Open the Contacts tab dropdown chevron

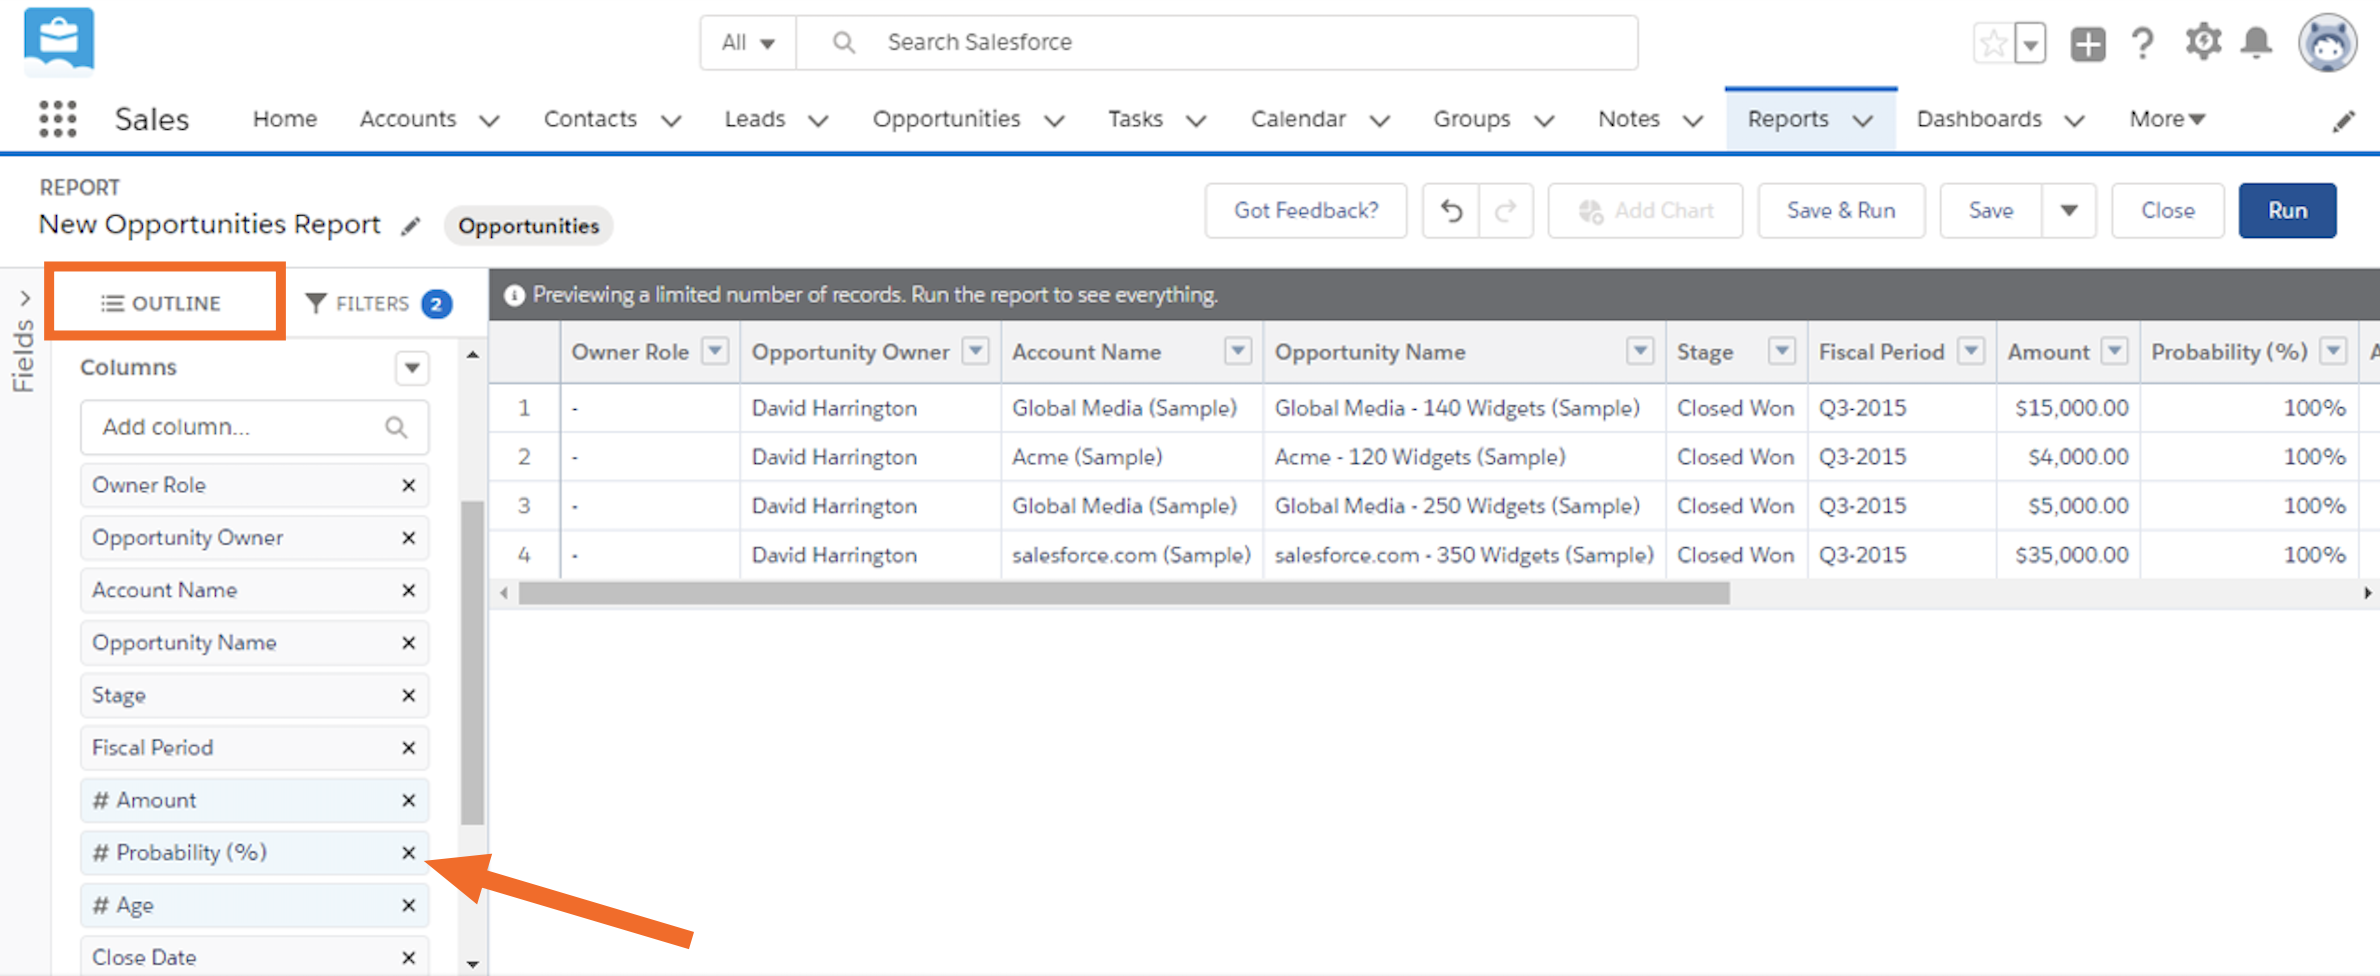[671, 121]
